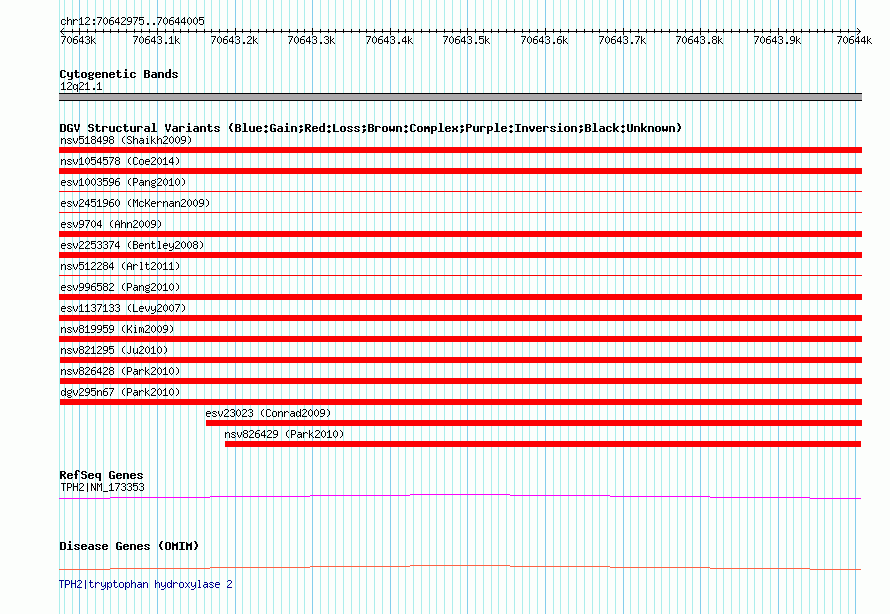
Task: Select the esv23023 (Conrad2009) label
Action: click(x=268, y=413)
